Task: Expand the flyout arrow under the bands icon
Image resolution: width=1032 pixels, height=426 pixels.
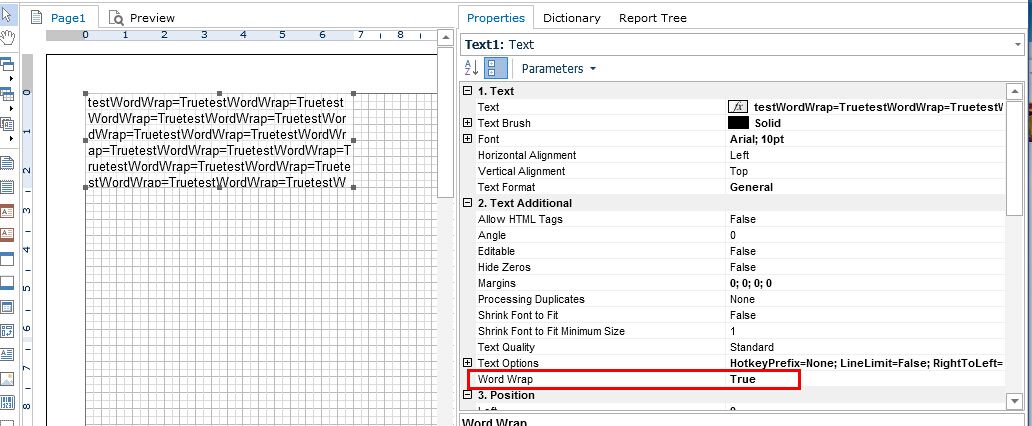Action: tap(11, 78)
